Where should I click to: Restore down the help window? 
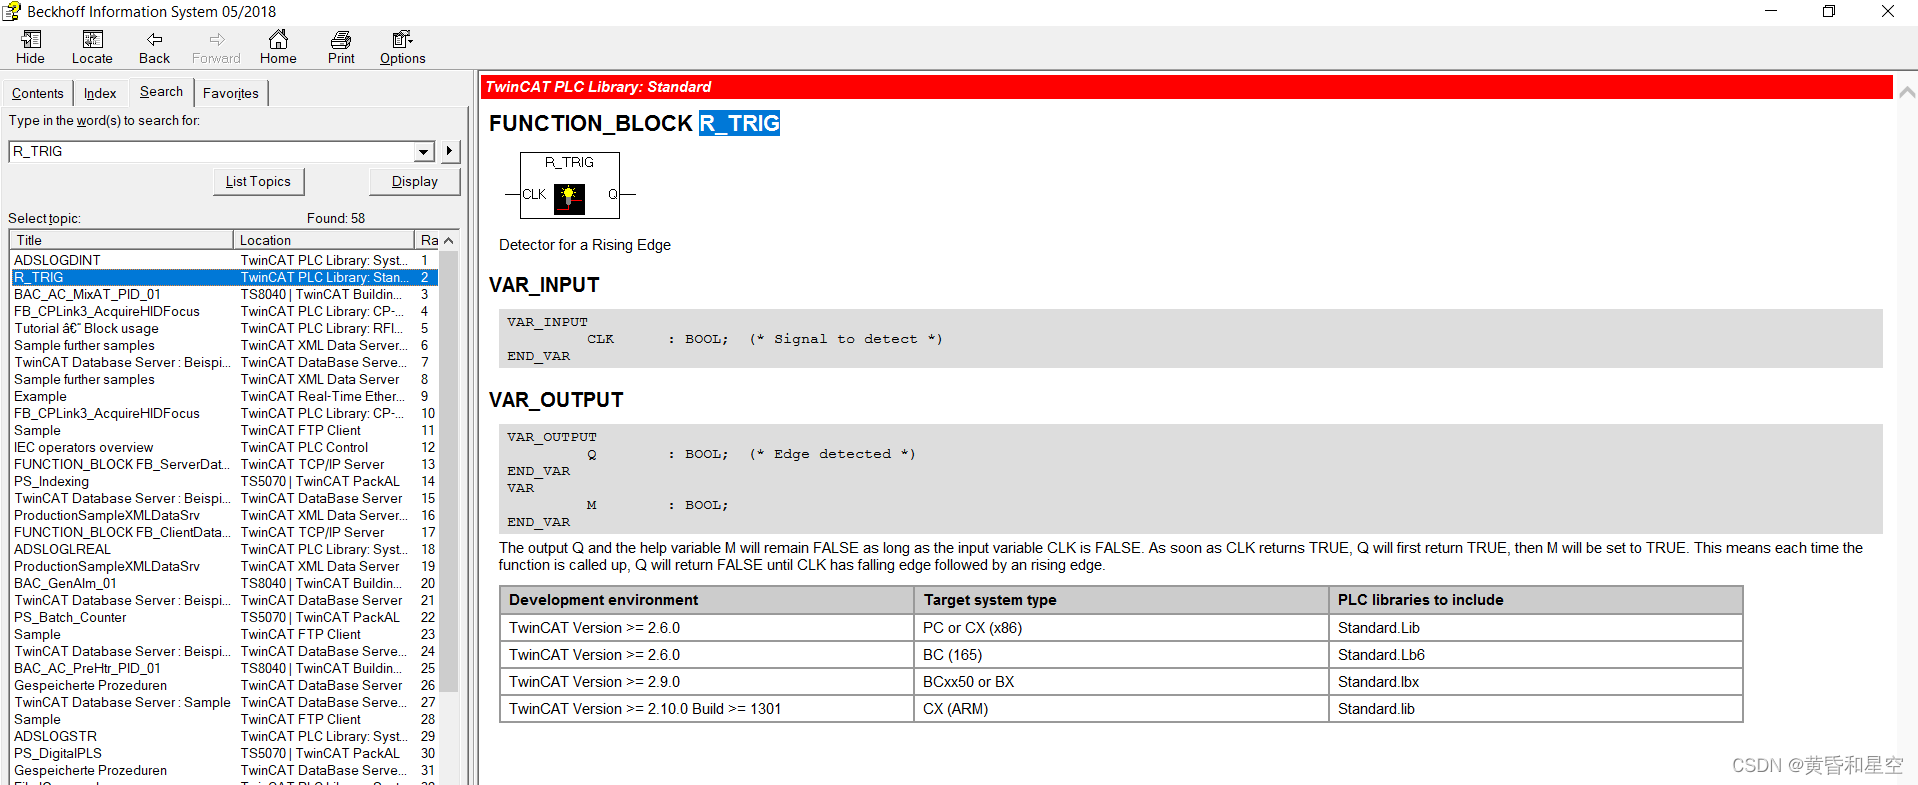(1829, 11)
